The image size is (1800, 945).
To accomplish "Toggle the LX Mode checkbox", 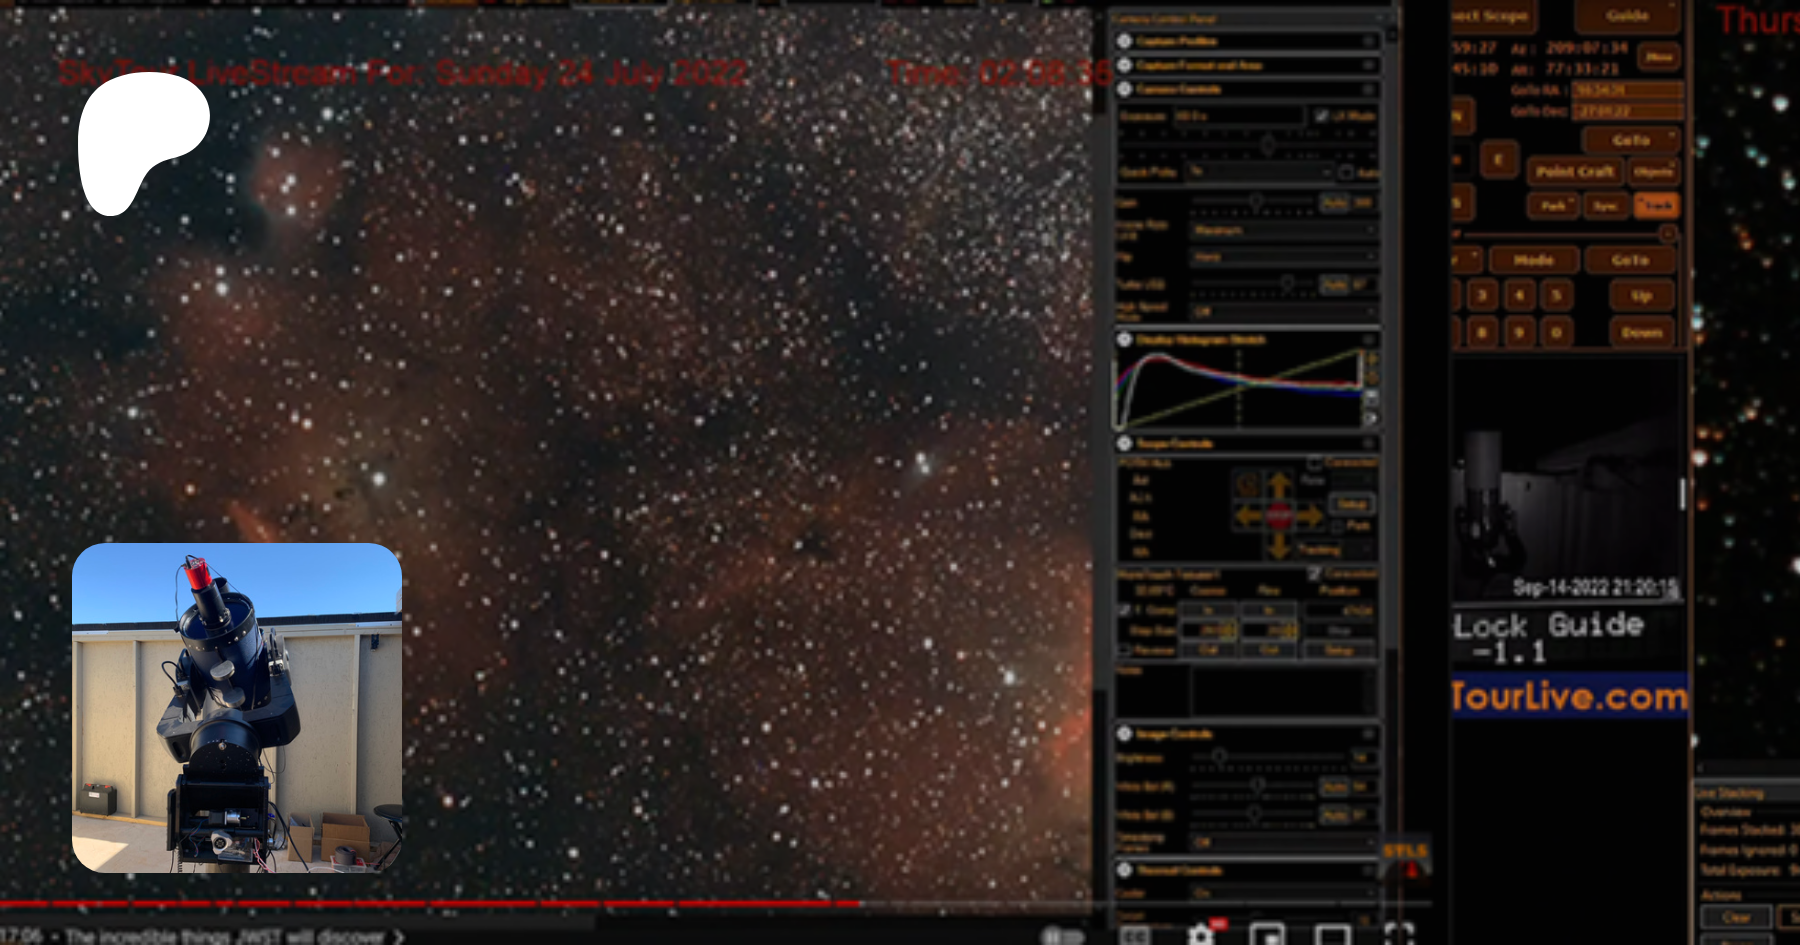I will coord(1322,116).
